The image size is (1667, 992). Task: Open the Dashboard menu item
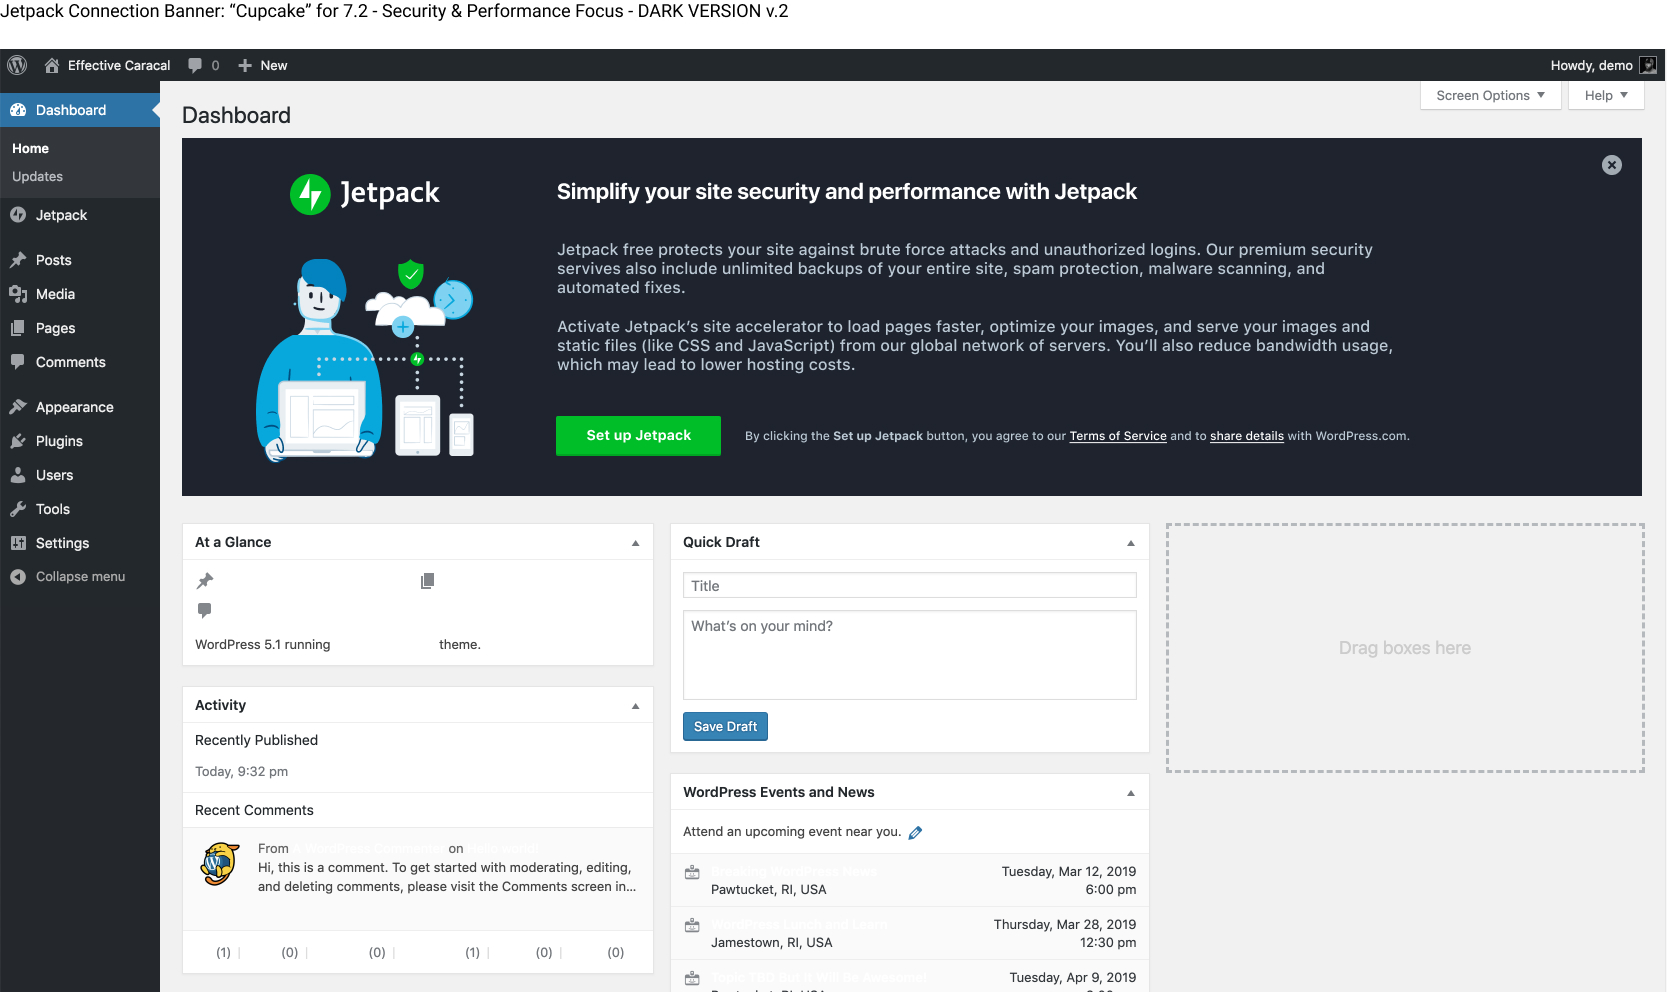80,110
